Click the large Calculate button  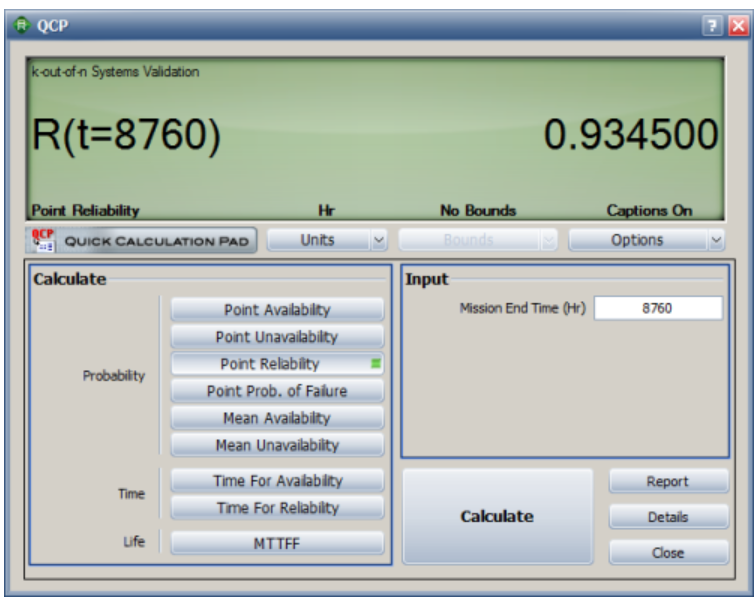497,516
